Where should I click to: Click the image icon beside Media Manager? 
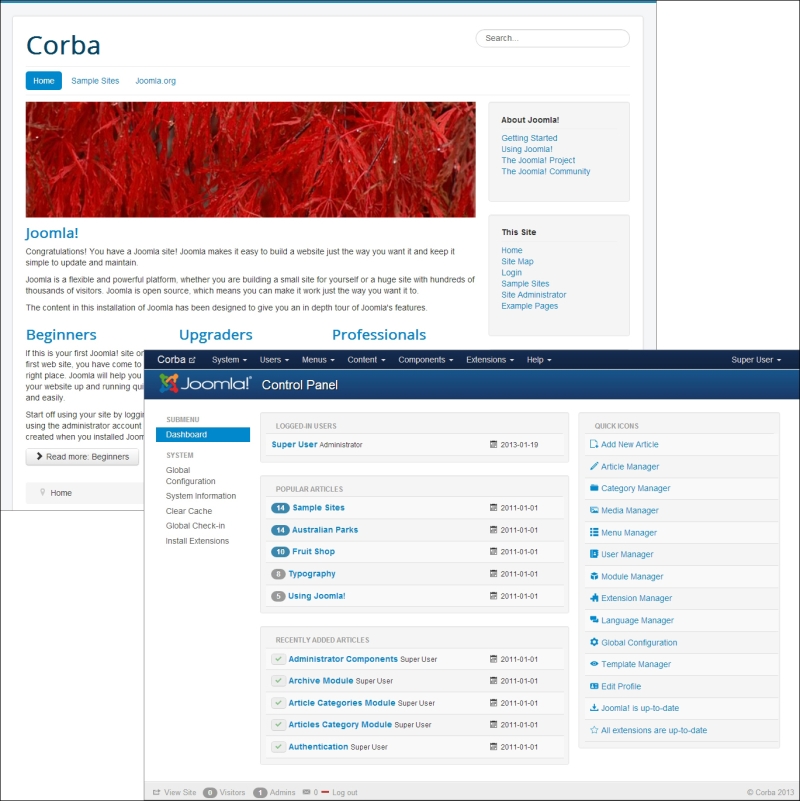click(594, 511)
